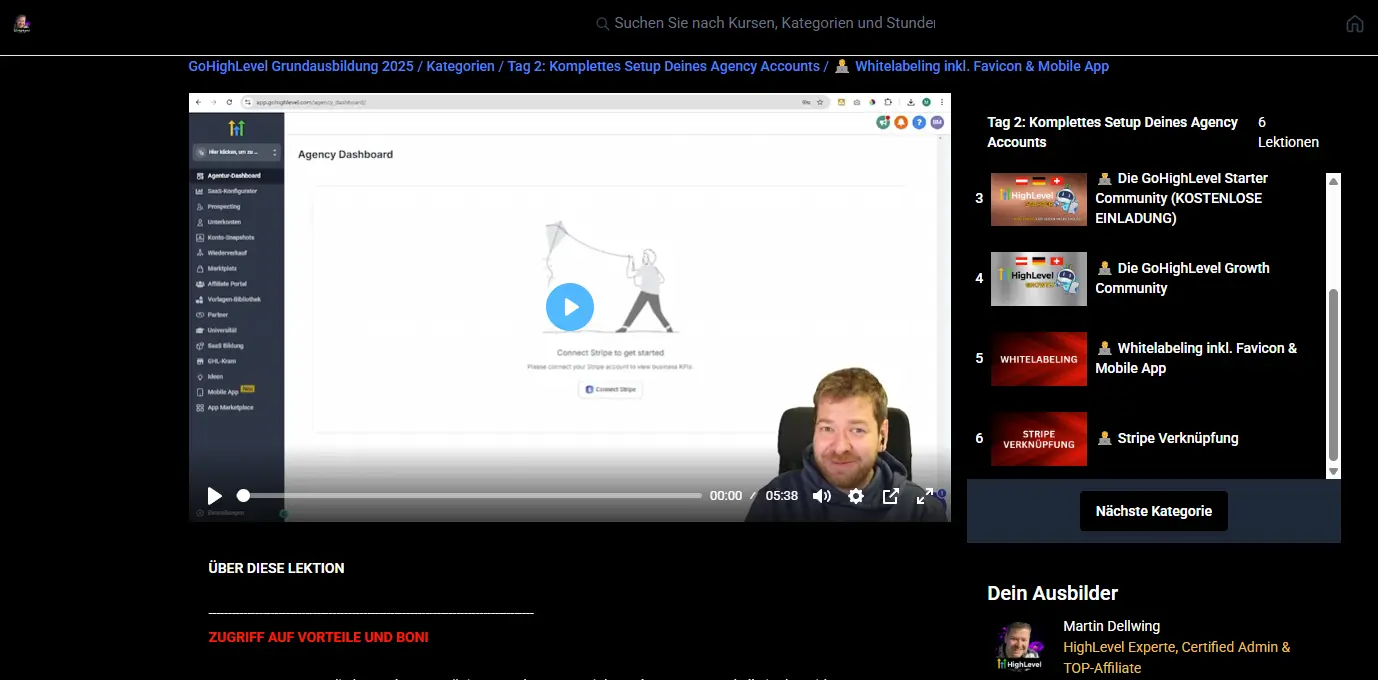Click the lesson list scrollbar up arrow

(x=1333, y=181)
